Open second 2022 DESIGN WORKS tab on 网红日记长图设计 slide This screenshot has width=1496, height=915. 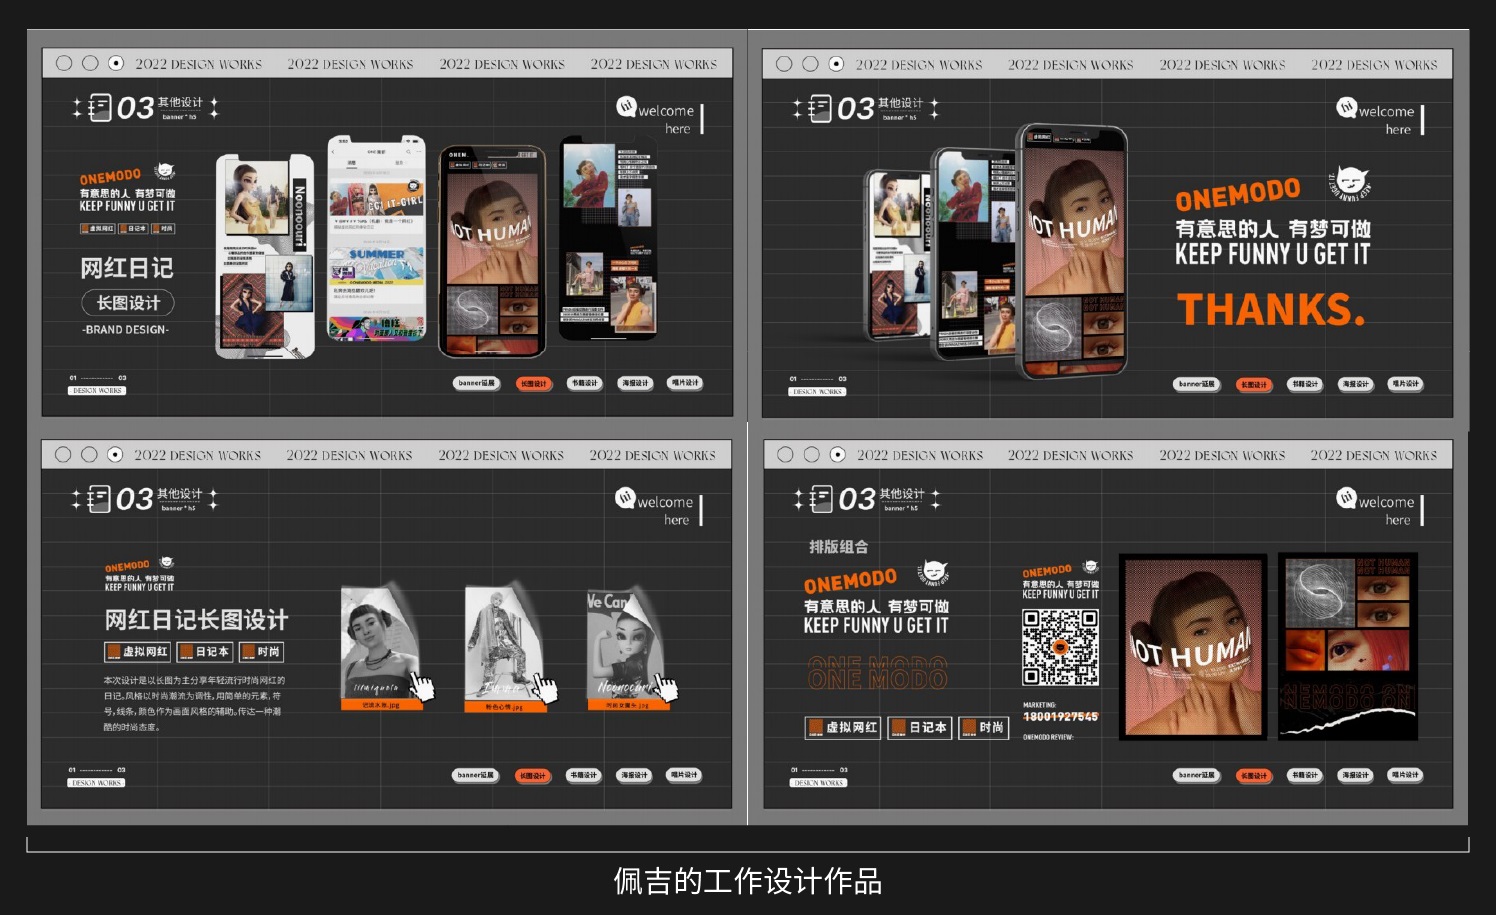(x=349, y=456)
